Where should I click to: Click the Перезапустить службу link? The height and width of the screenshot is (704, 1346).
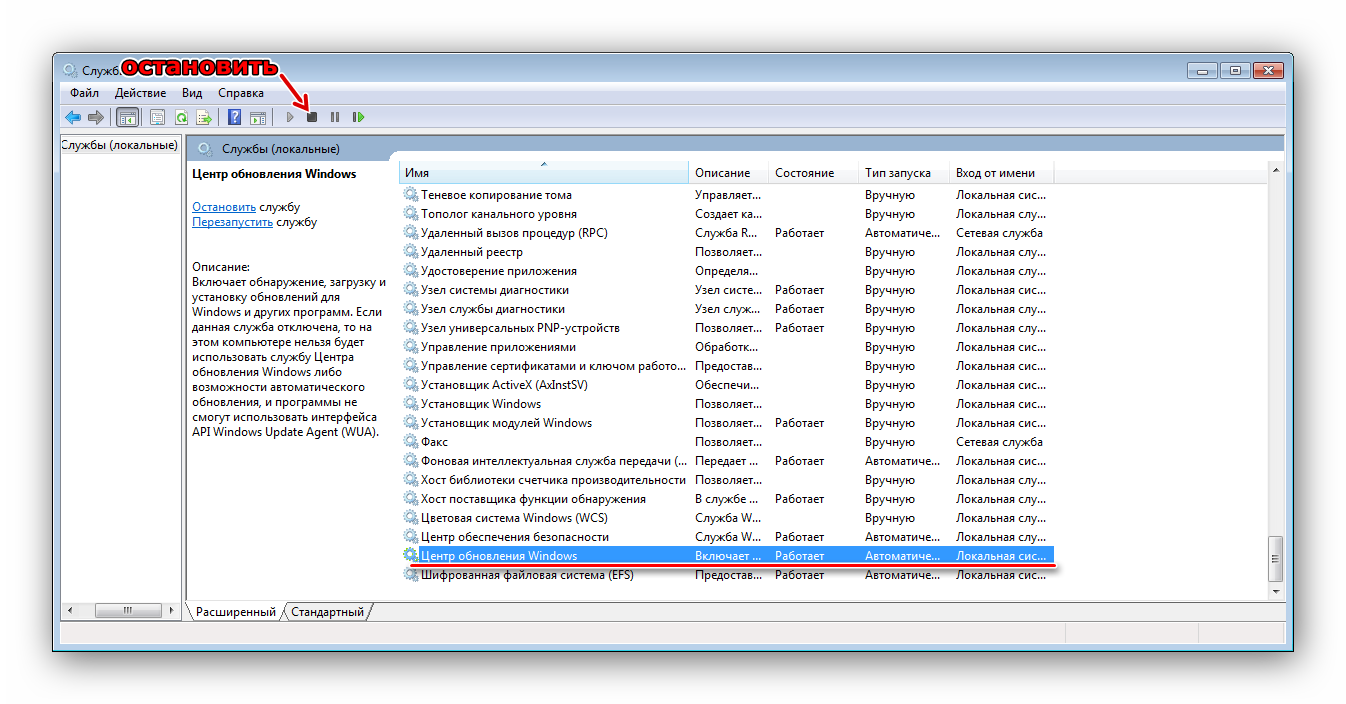[232, 222]
